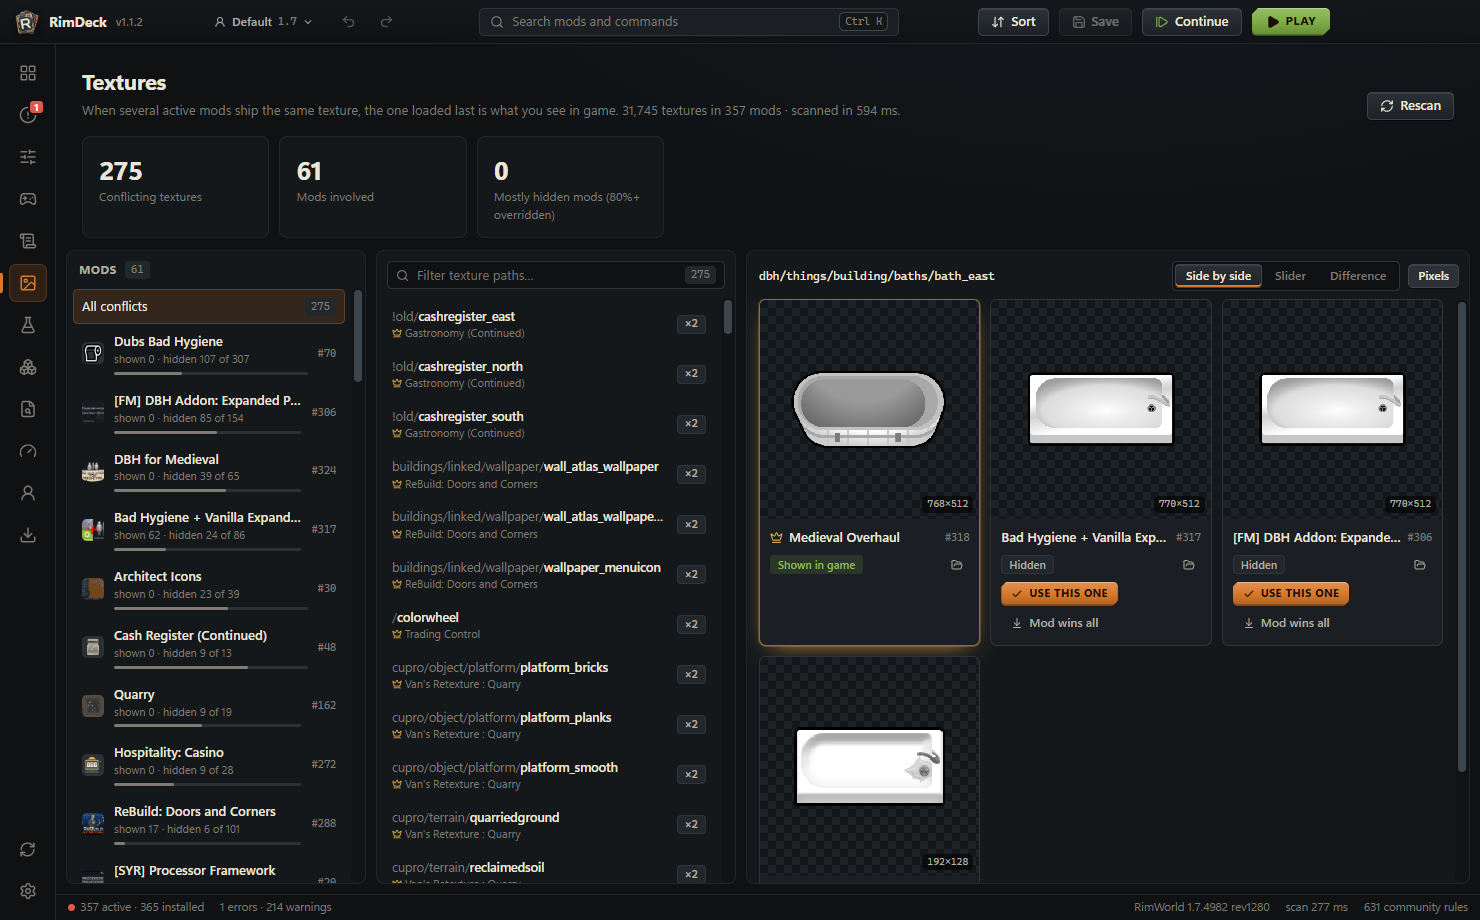Open the sliders options icon in sidebar
Viewport: 1480px width, 920px height.
(x=28, y=157)
